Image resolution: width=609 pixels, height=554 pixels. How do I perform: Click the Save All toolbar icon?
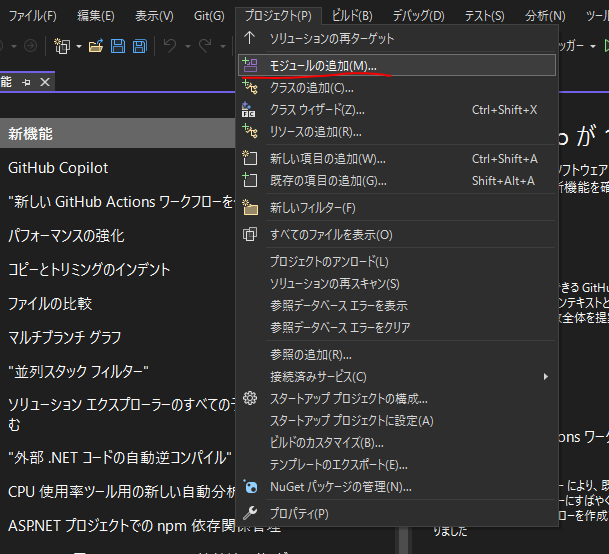(140, 46)
